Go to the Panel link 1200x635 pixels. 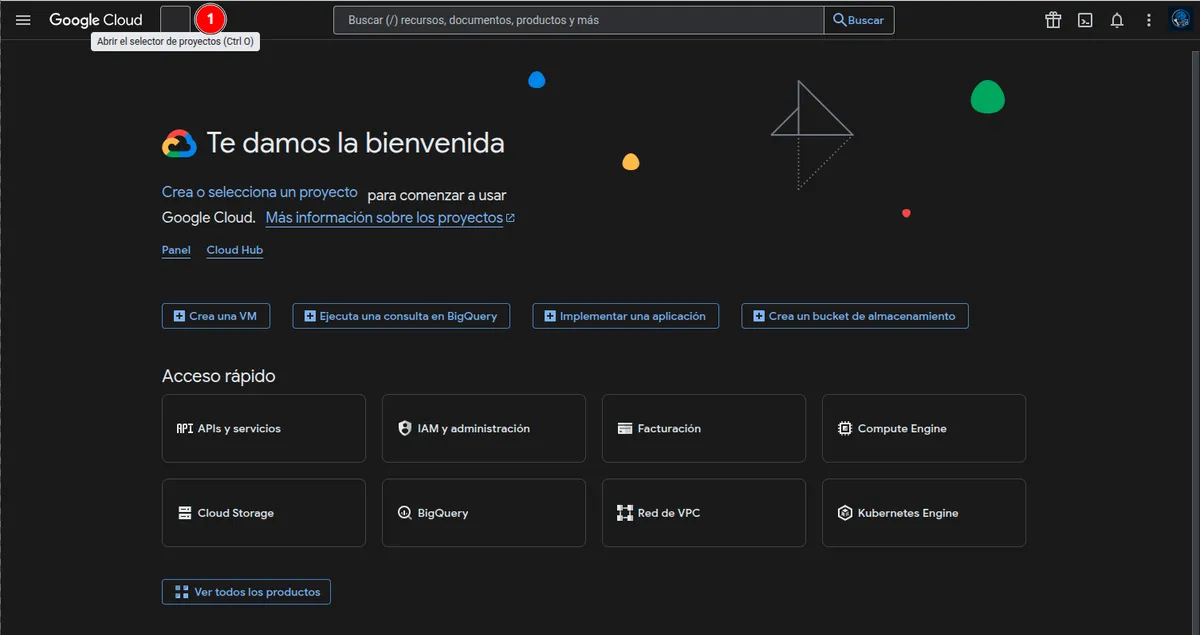(176, 250)
